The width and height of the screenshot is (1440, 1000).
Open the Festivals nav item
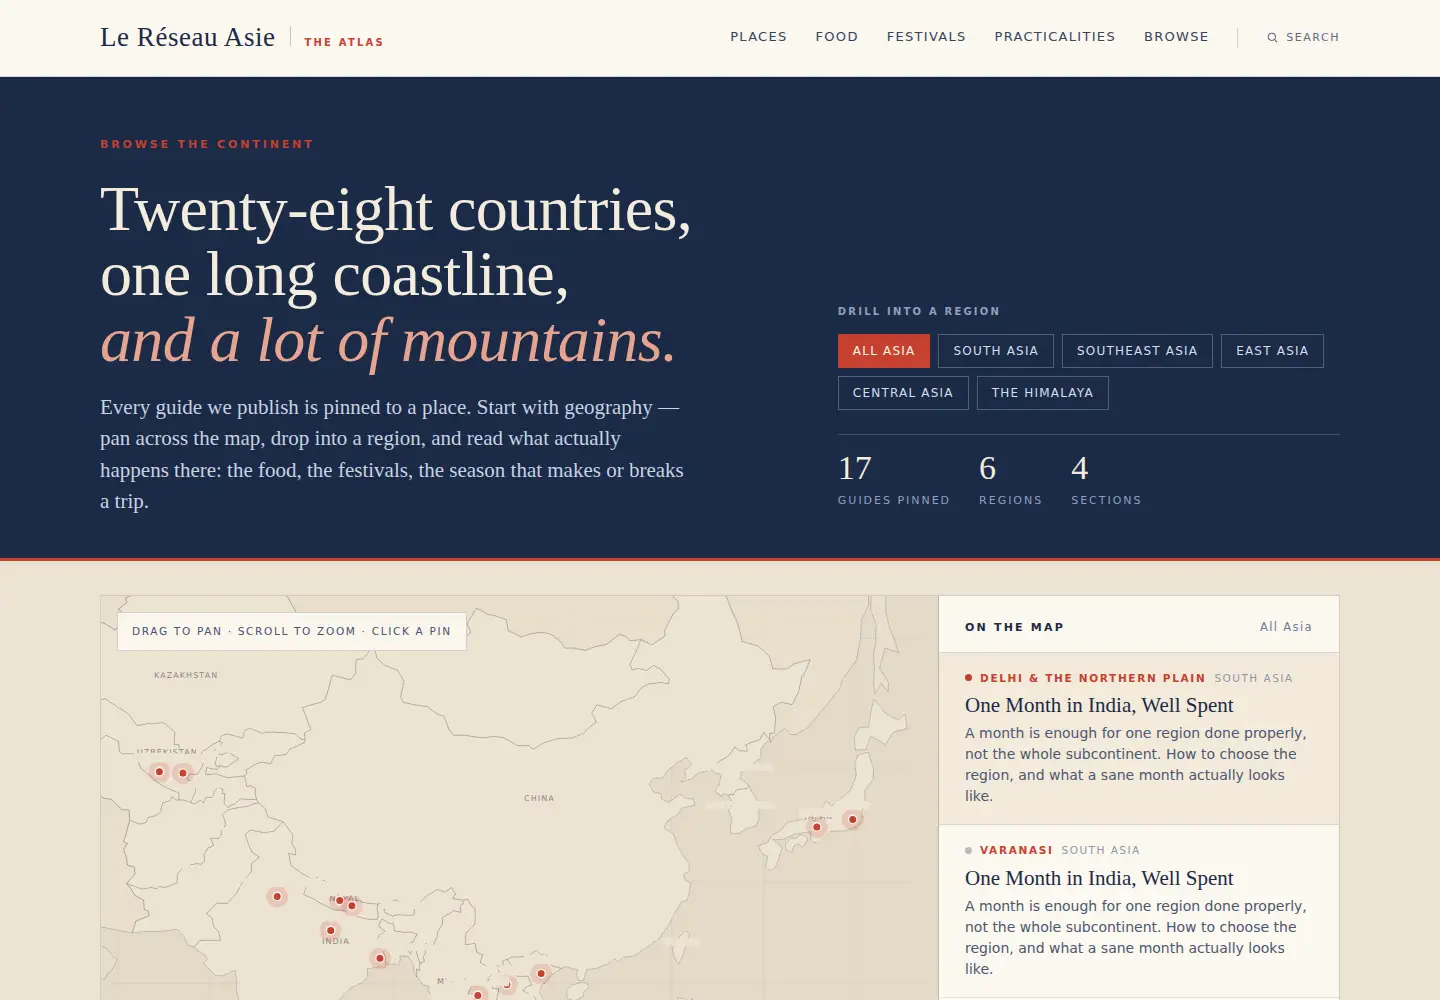click(926, 37)
